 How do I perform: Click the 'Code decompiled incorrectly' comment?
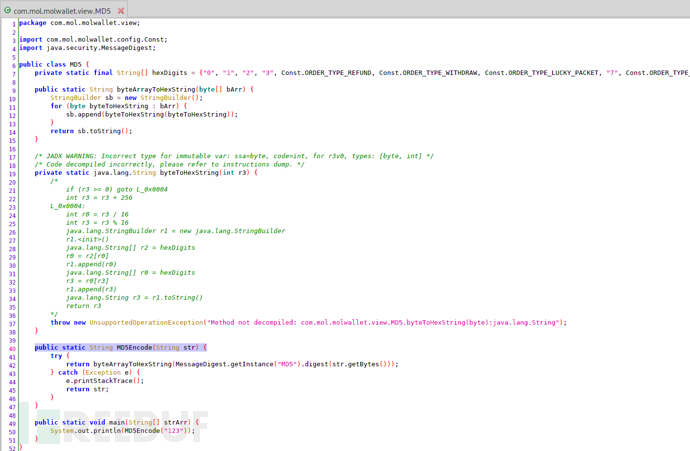pos(169,164)
